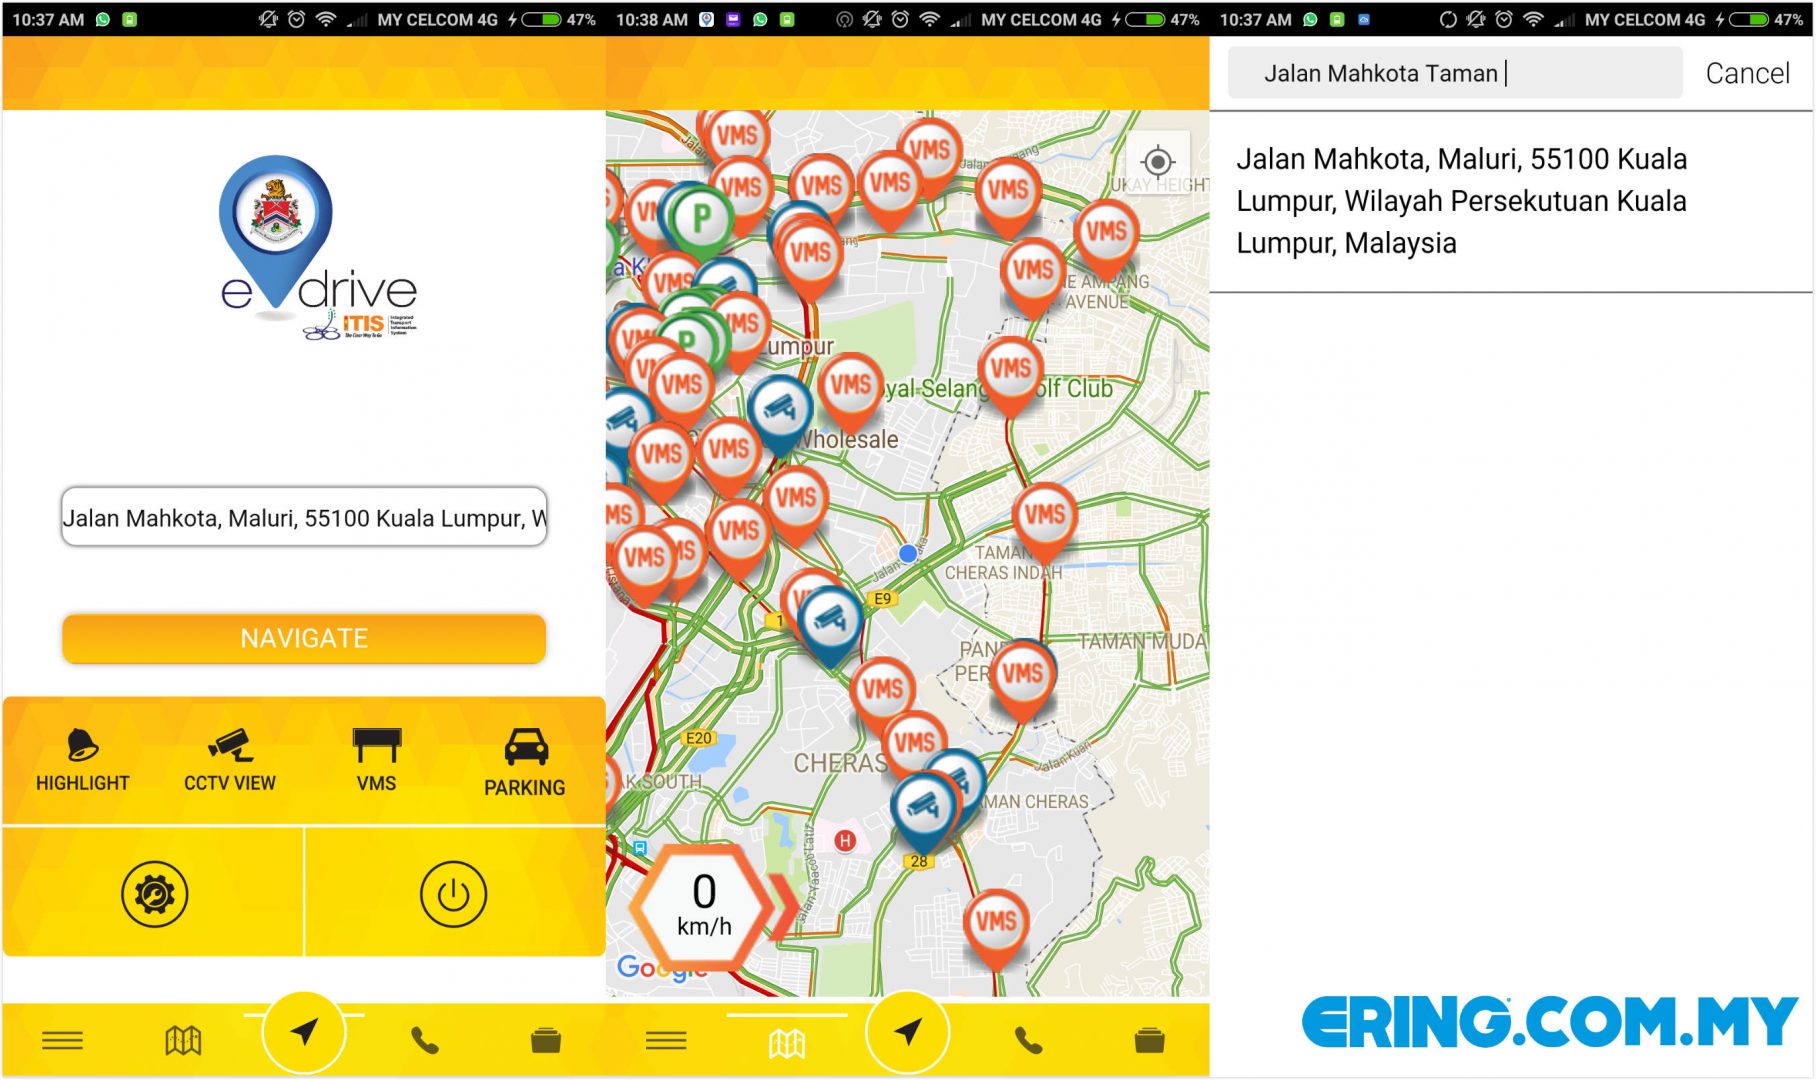Image resolution: width=1816 pixels, height=1080 pixels.
Task: Tap the round navigation arrow on home screen
Action: pos(304,1033)
